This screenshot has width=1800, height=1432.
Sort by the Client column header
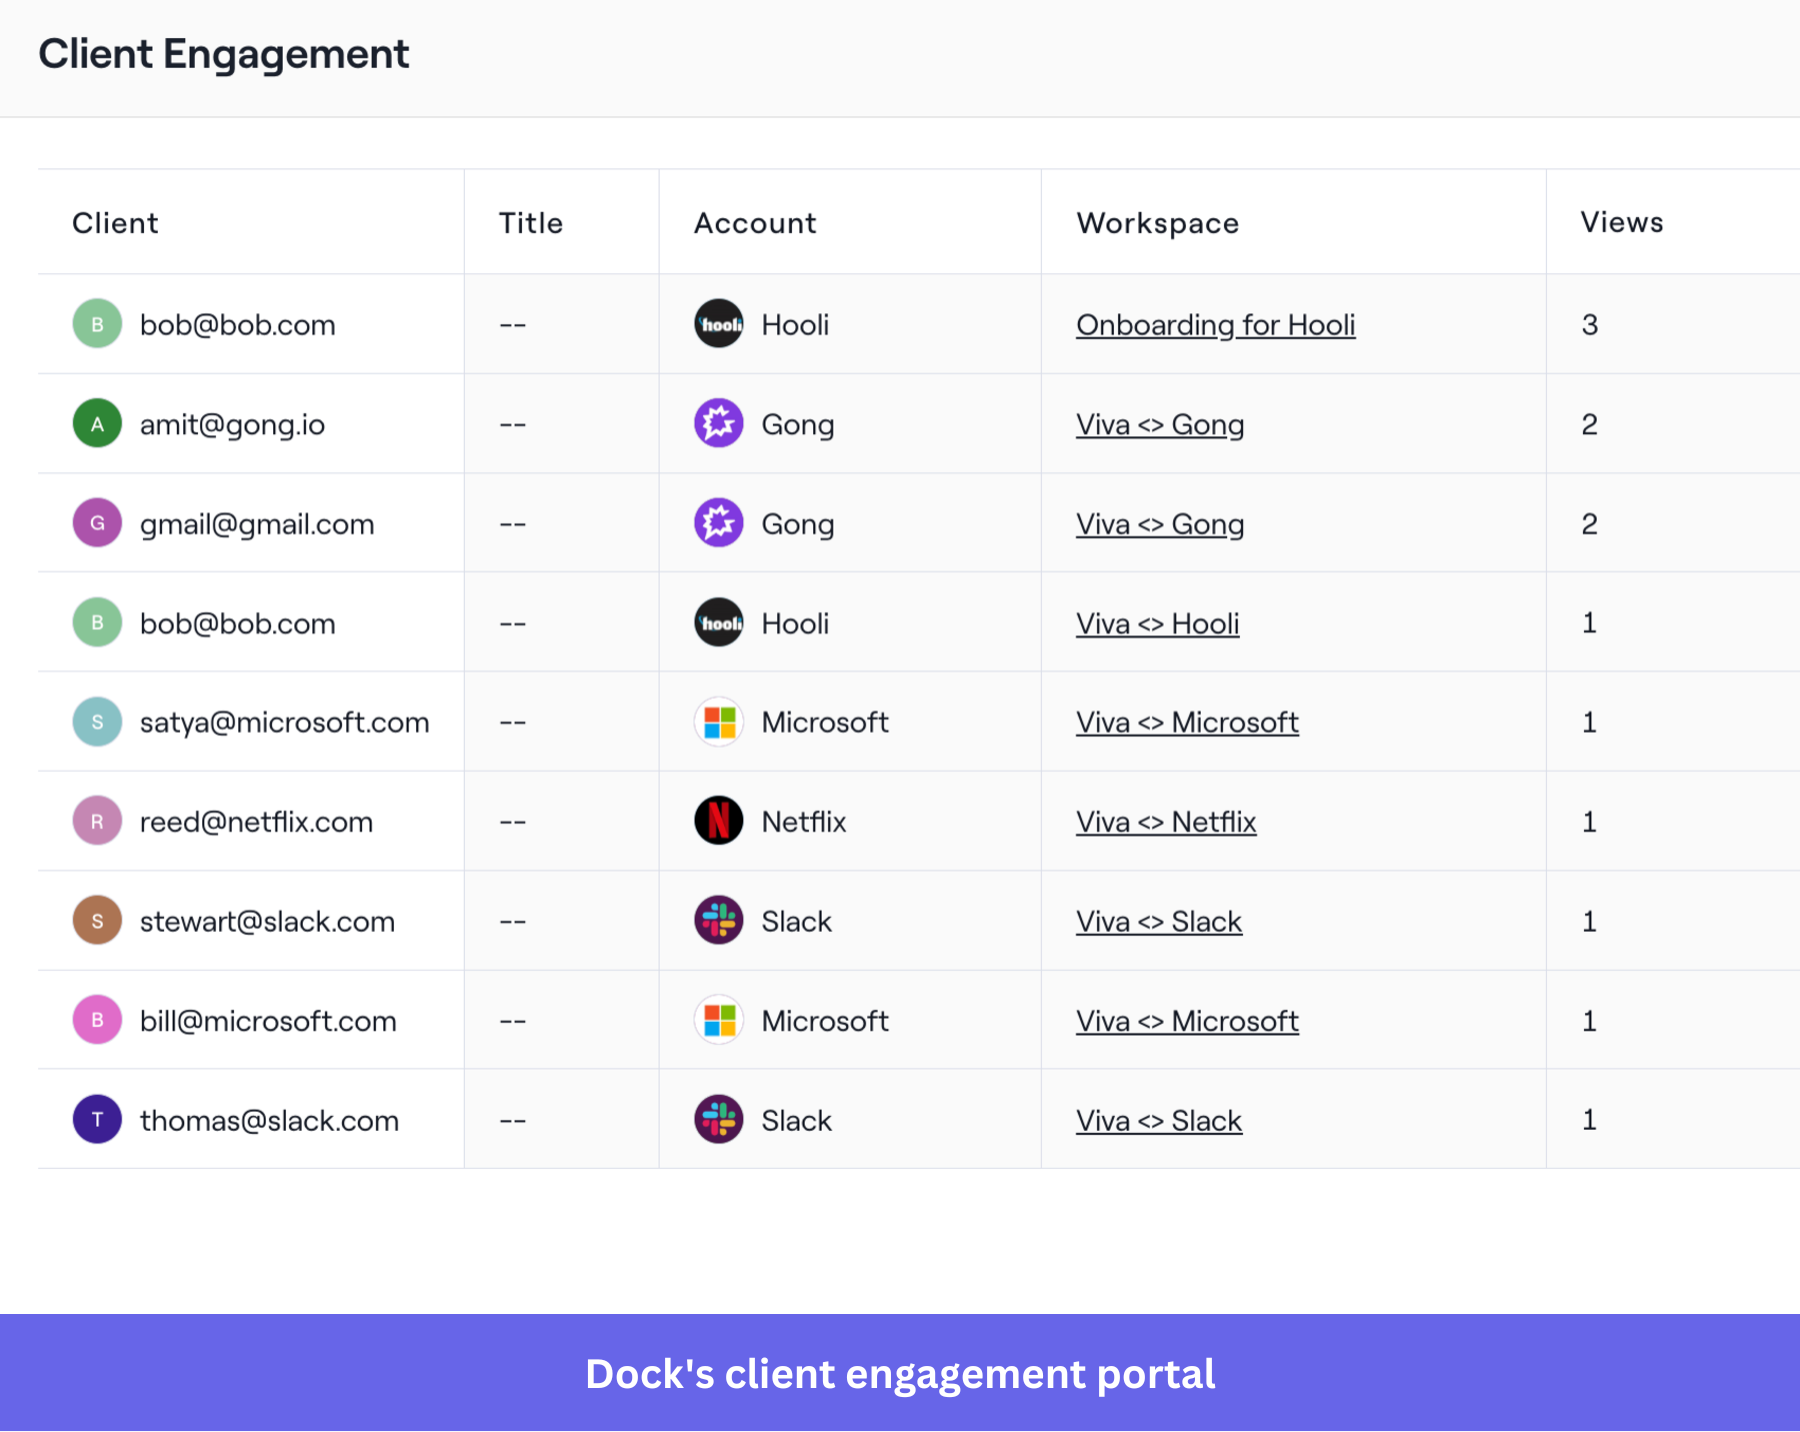[x=115, y=223]
